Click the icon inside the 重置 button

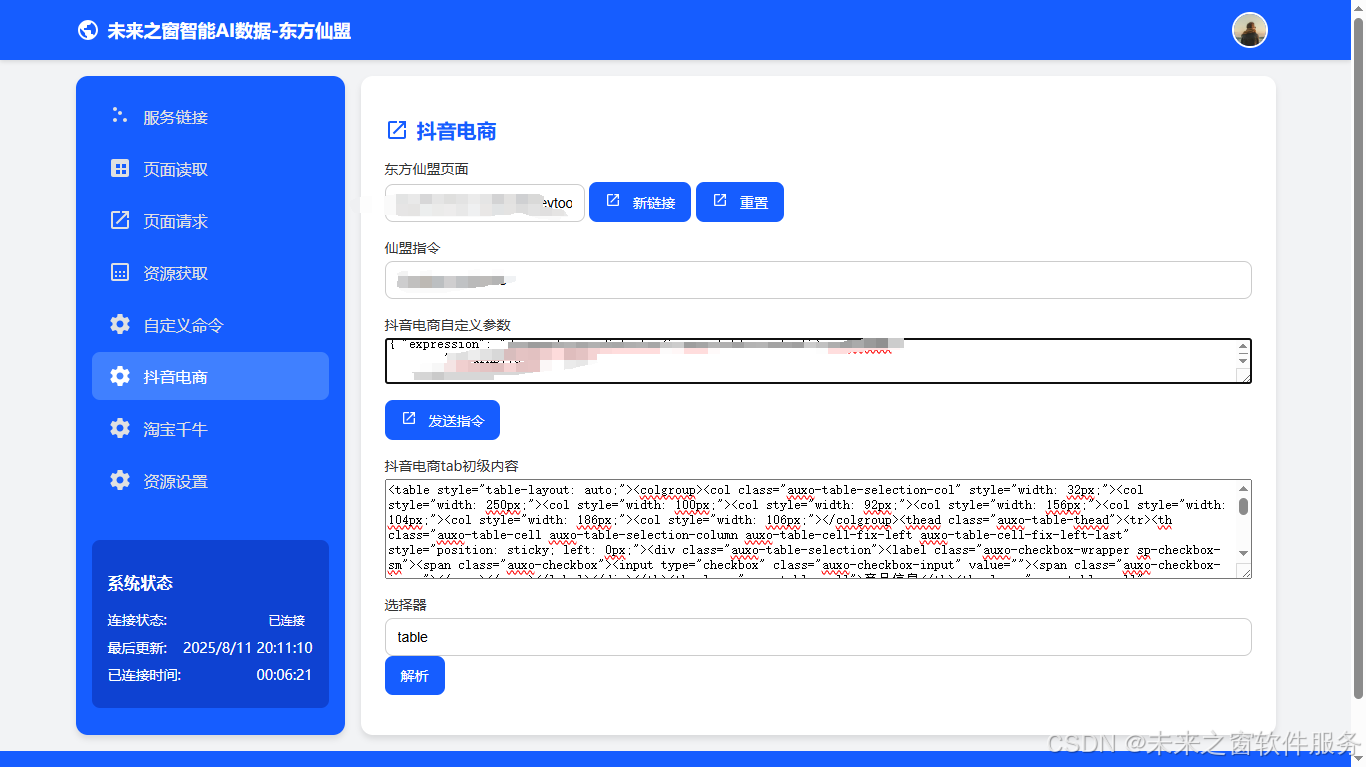[x=720, y=201]
